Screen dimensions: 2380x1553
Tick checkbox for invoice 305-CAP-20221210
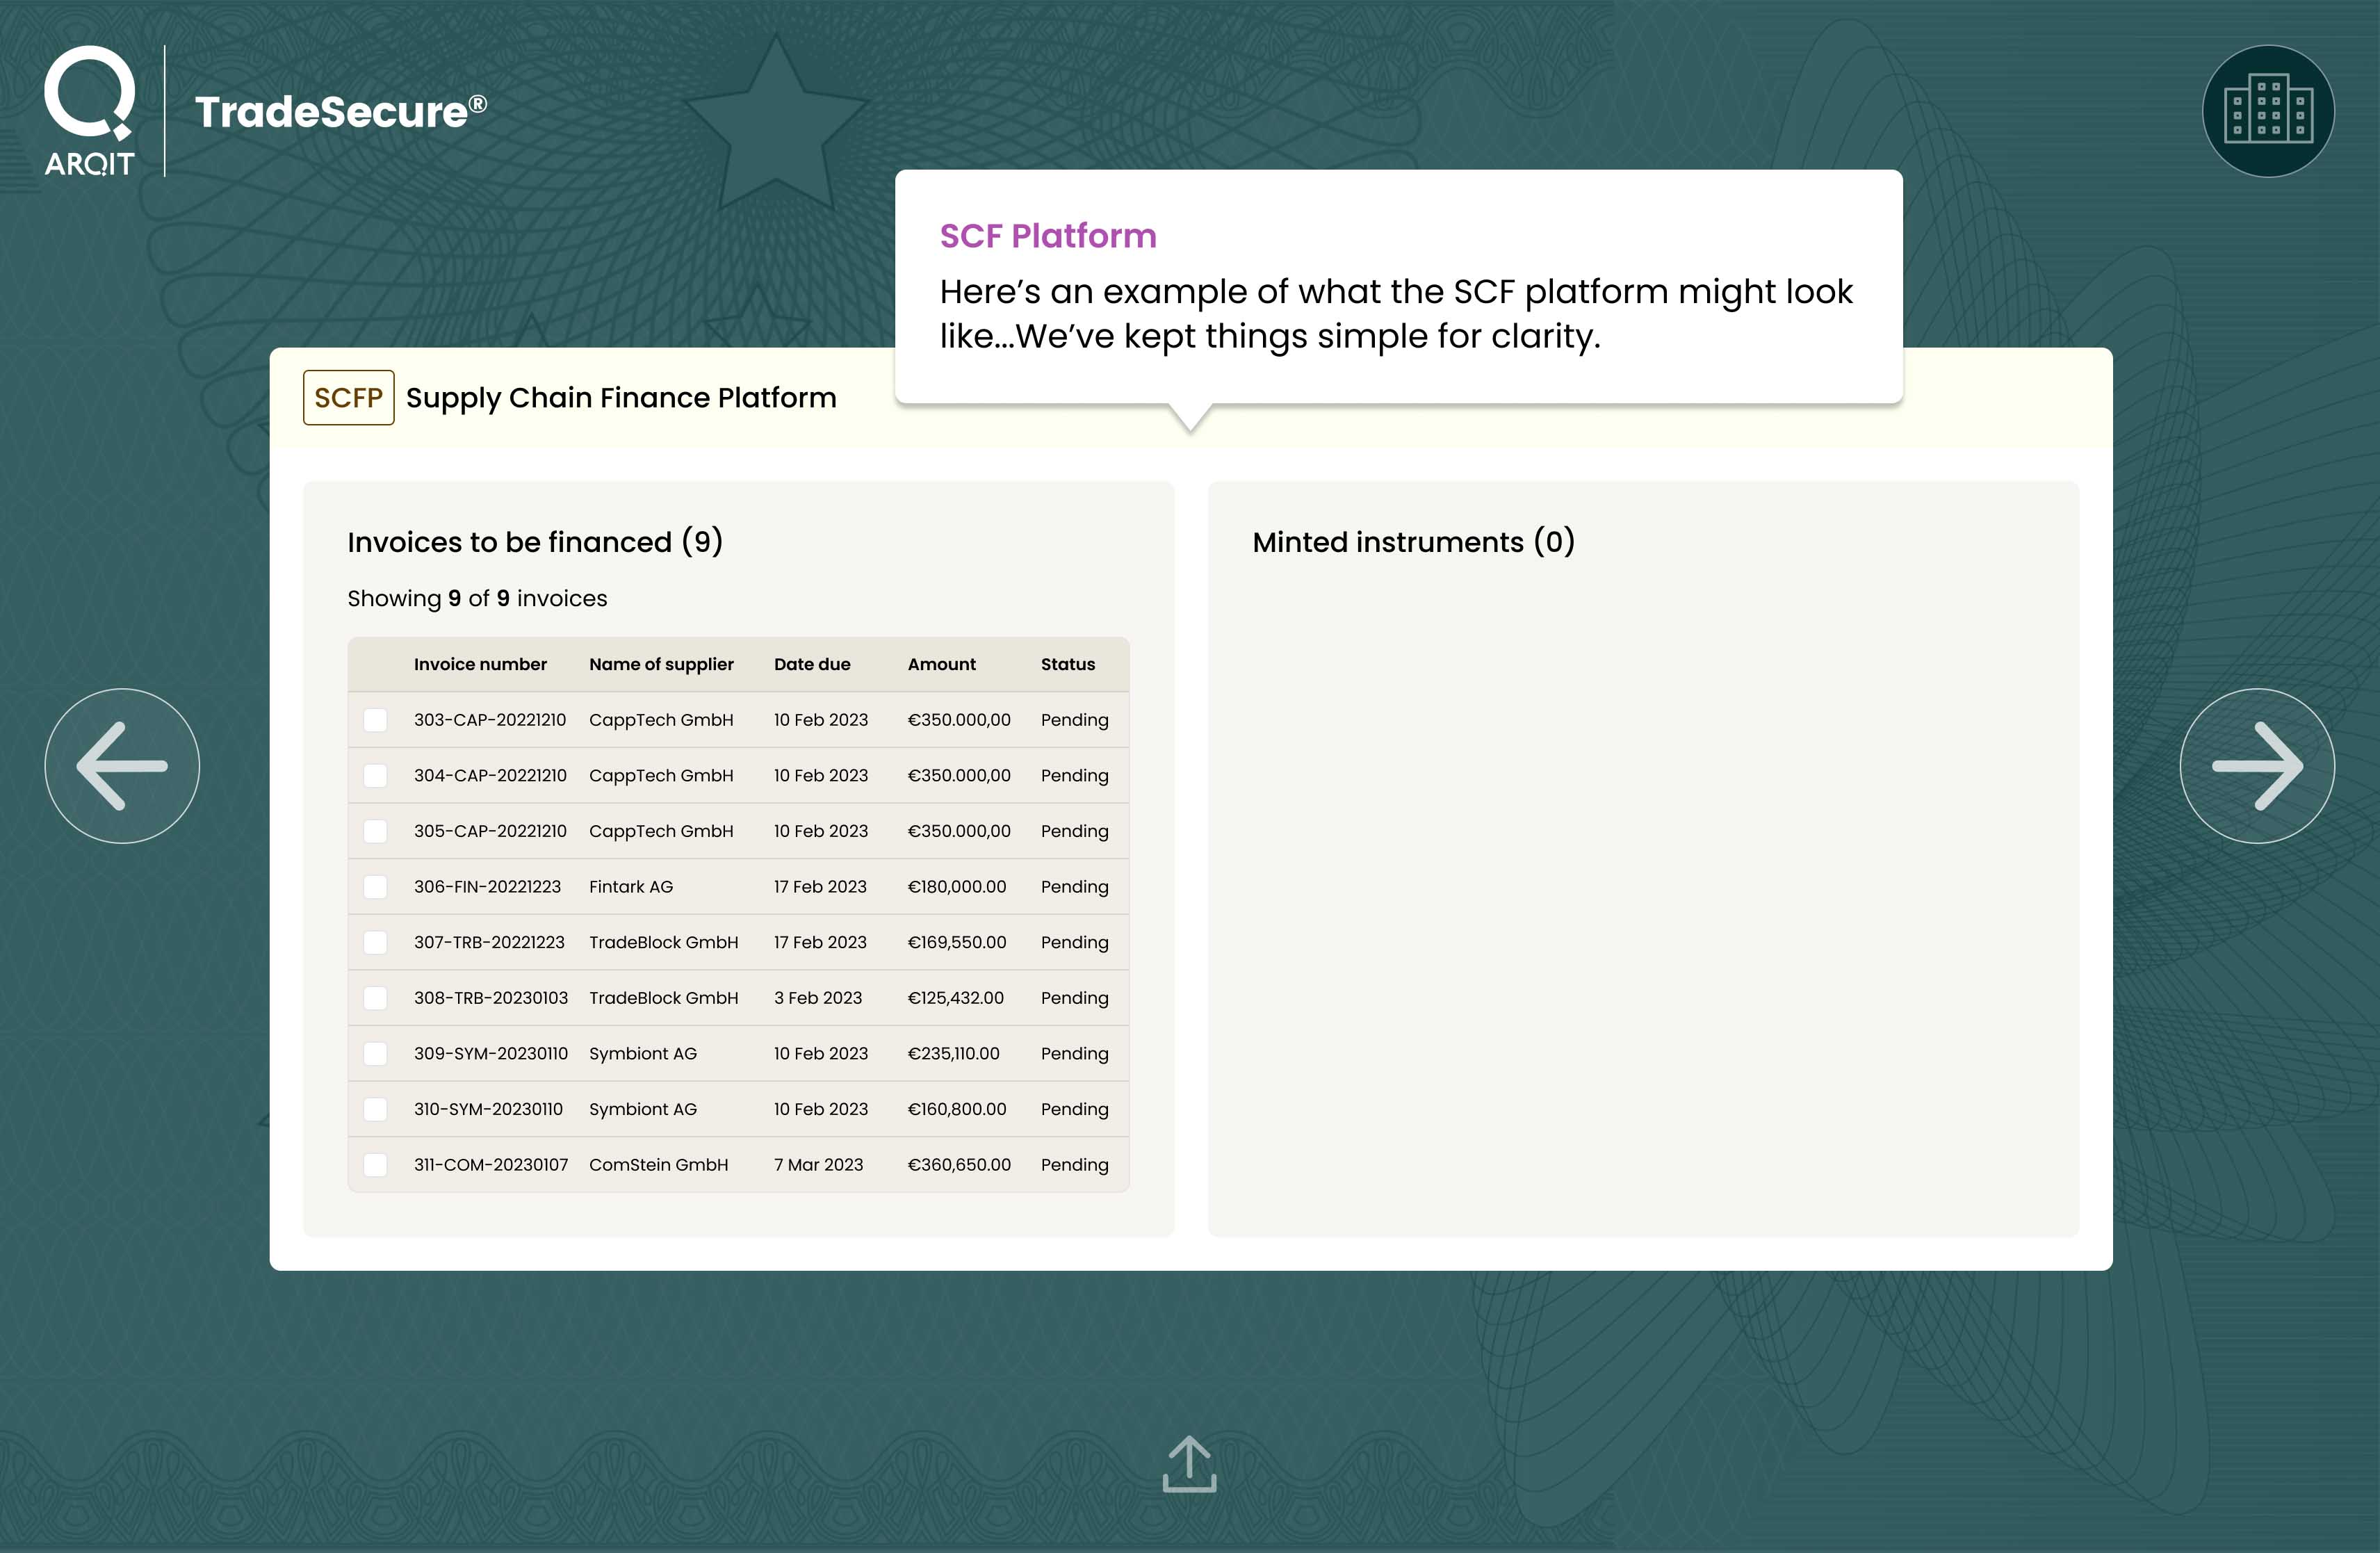click(x=375, y=831)
